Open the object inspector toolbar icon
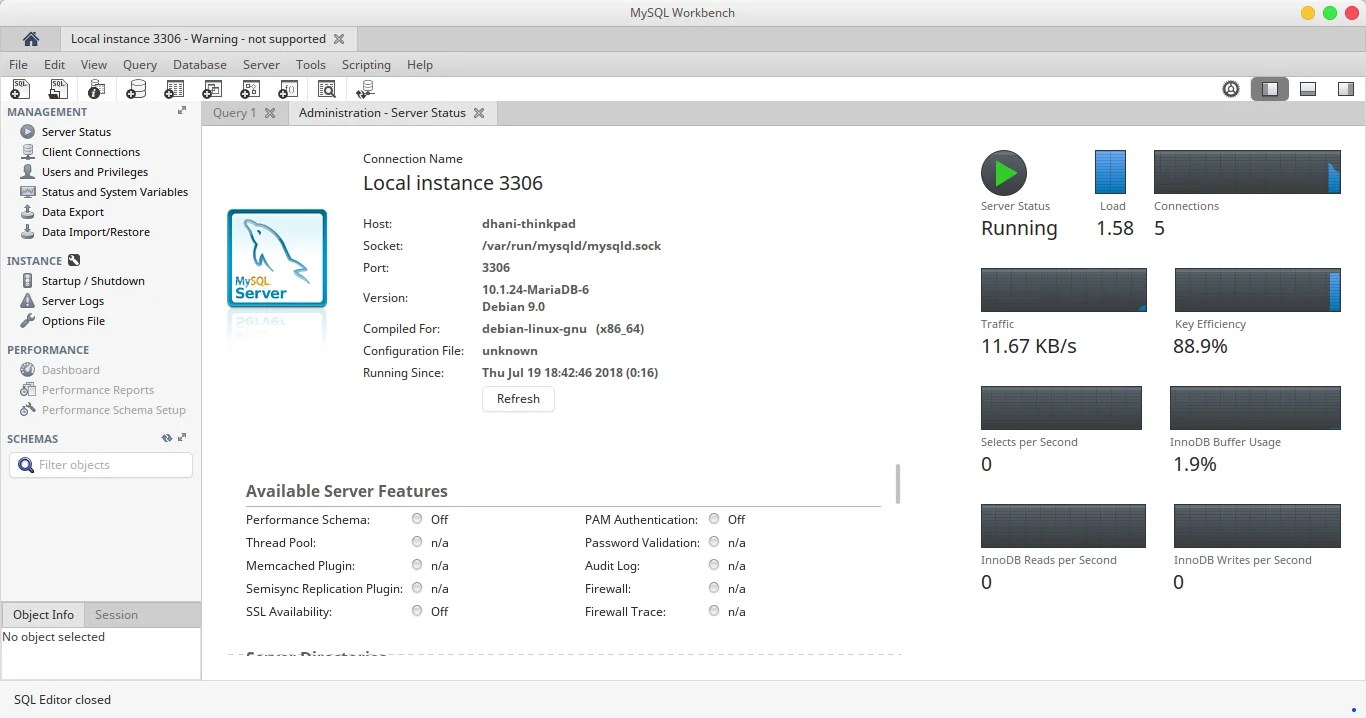This screenshot has height=718, width=1366. pos(96,89)
